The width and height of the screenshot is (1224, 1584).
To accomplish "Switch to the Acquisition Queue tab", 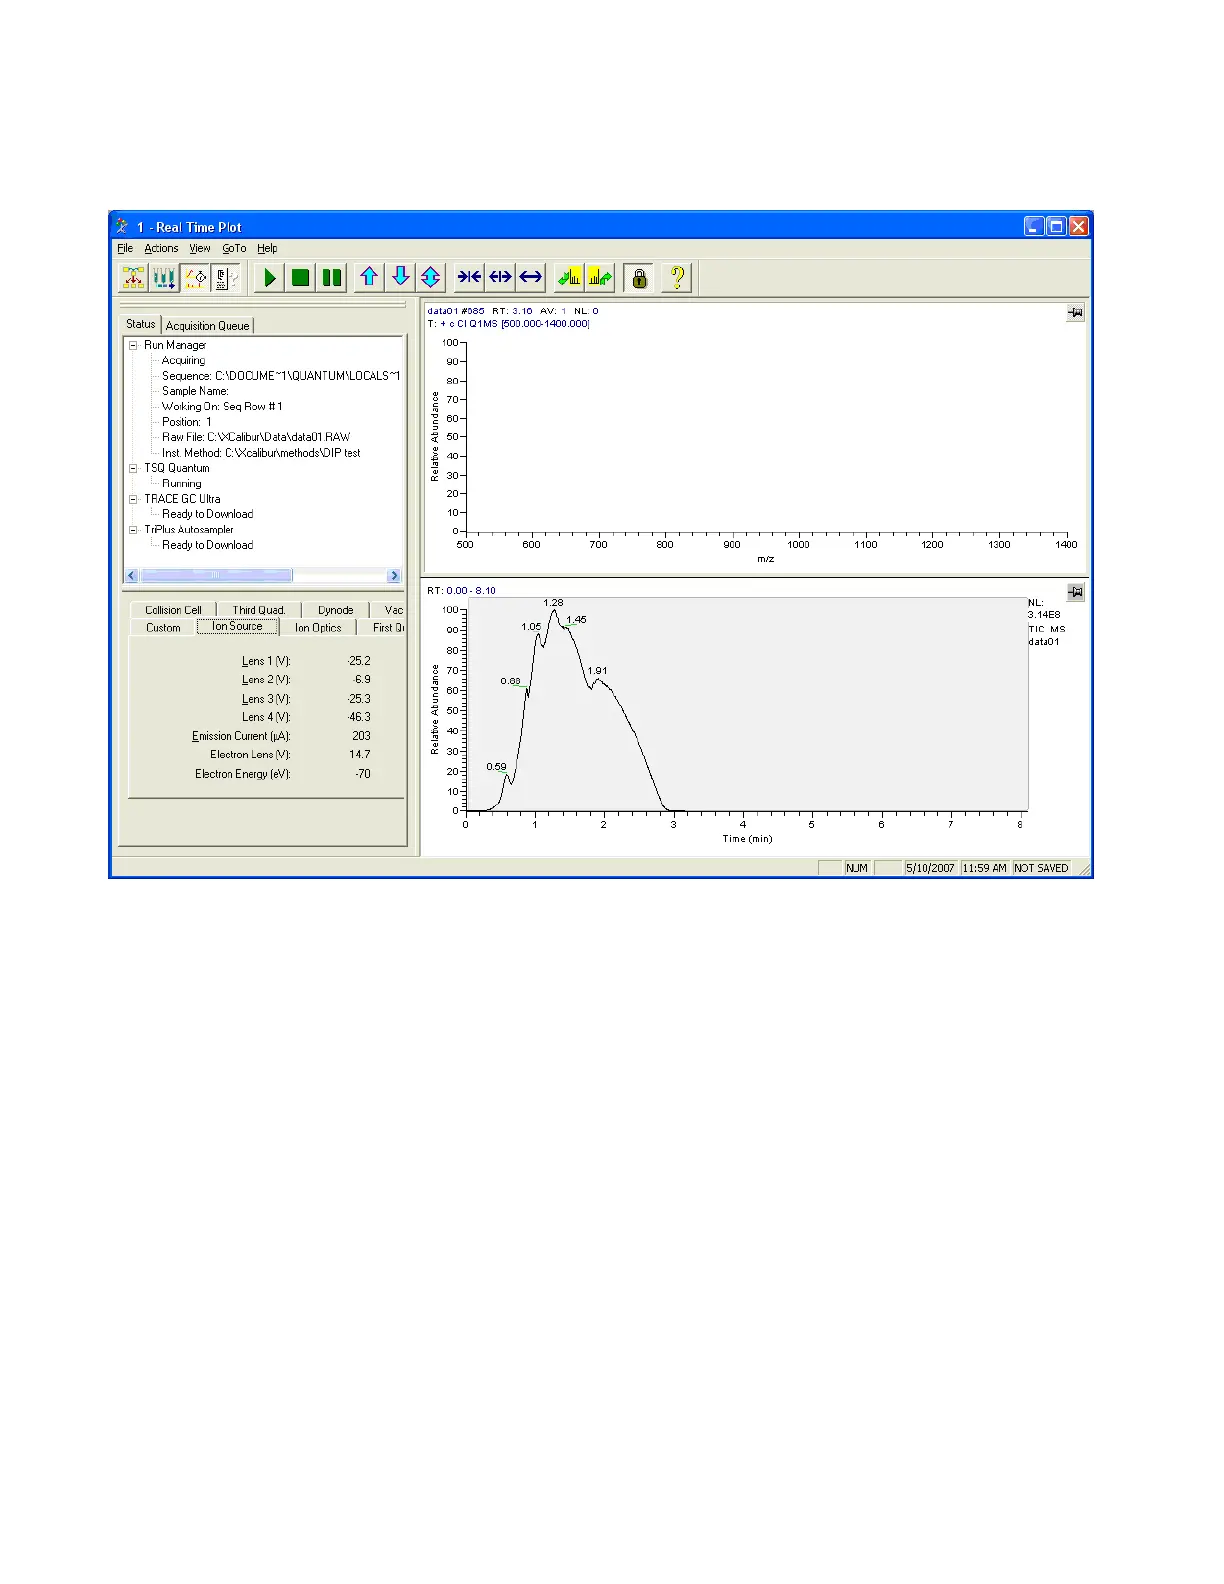I will [208, 325].
